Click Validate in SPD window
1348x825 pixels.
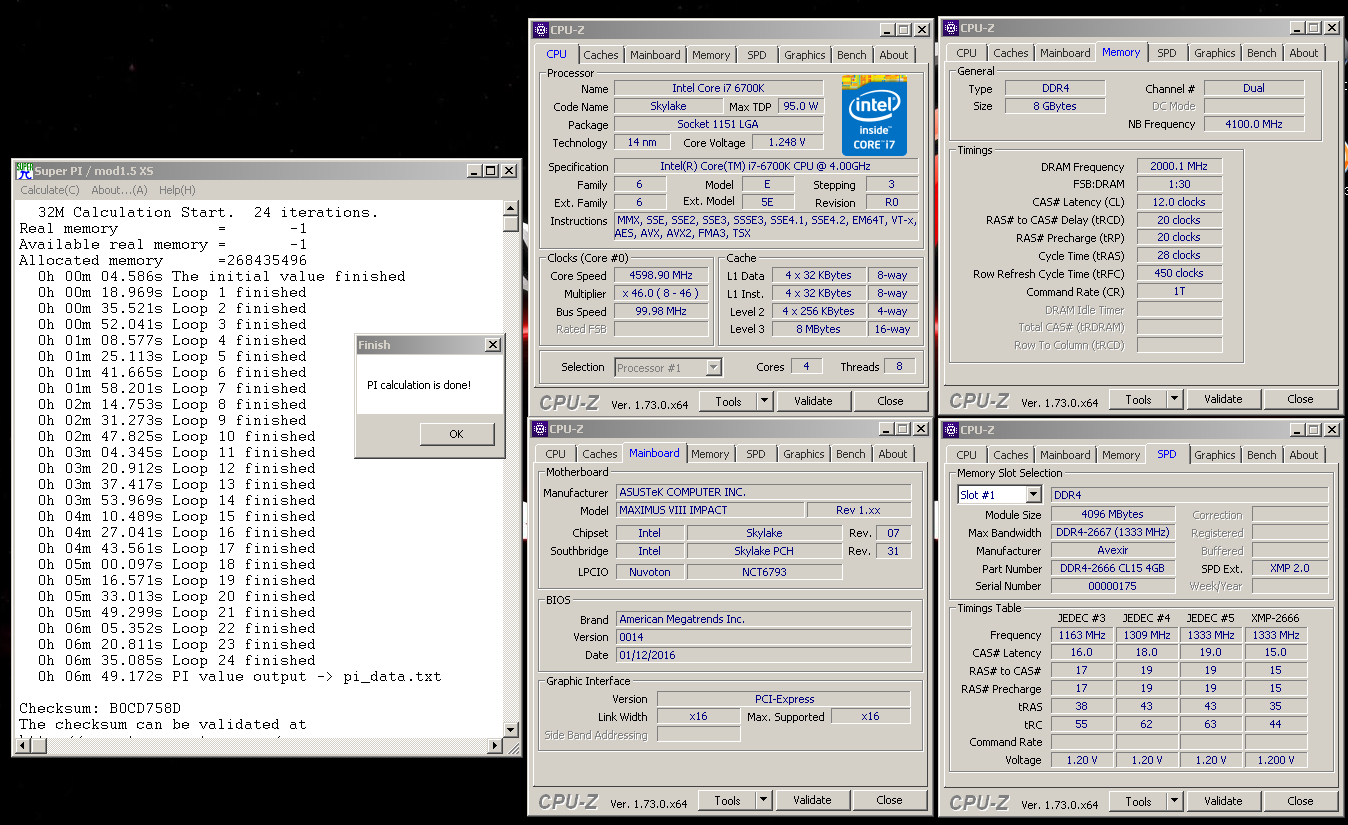point(1223,801)
